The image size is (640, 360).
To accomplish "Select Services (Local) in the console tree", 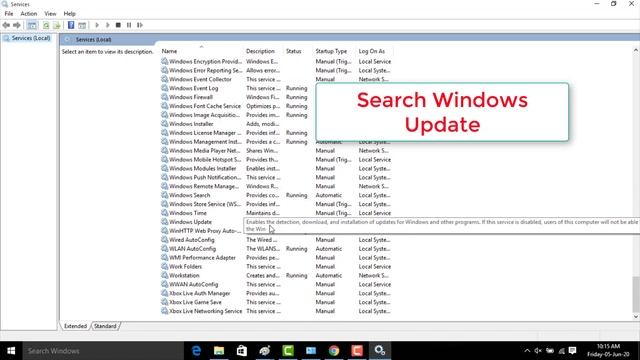I will pyautogui.click(x=31, y=38).
